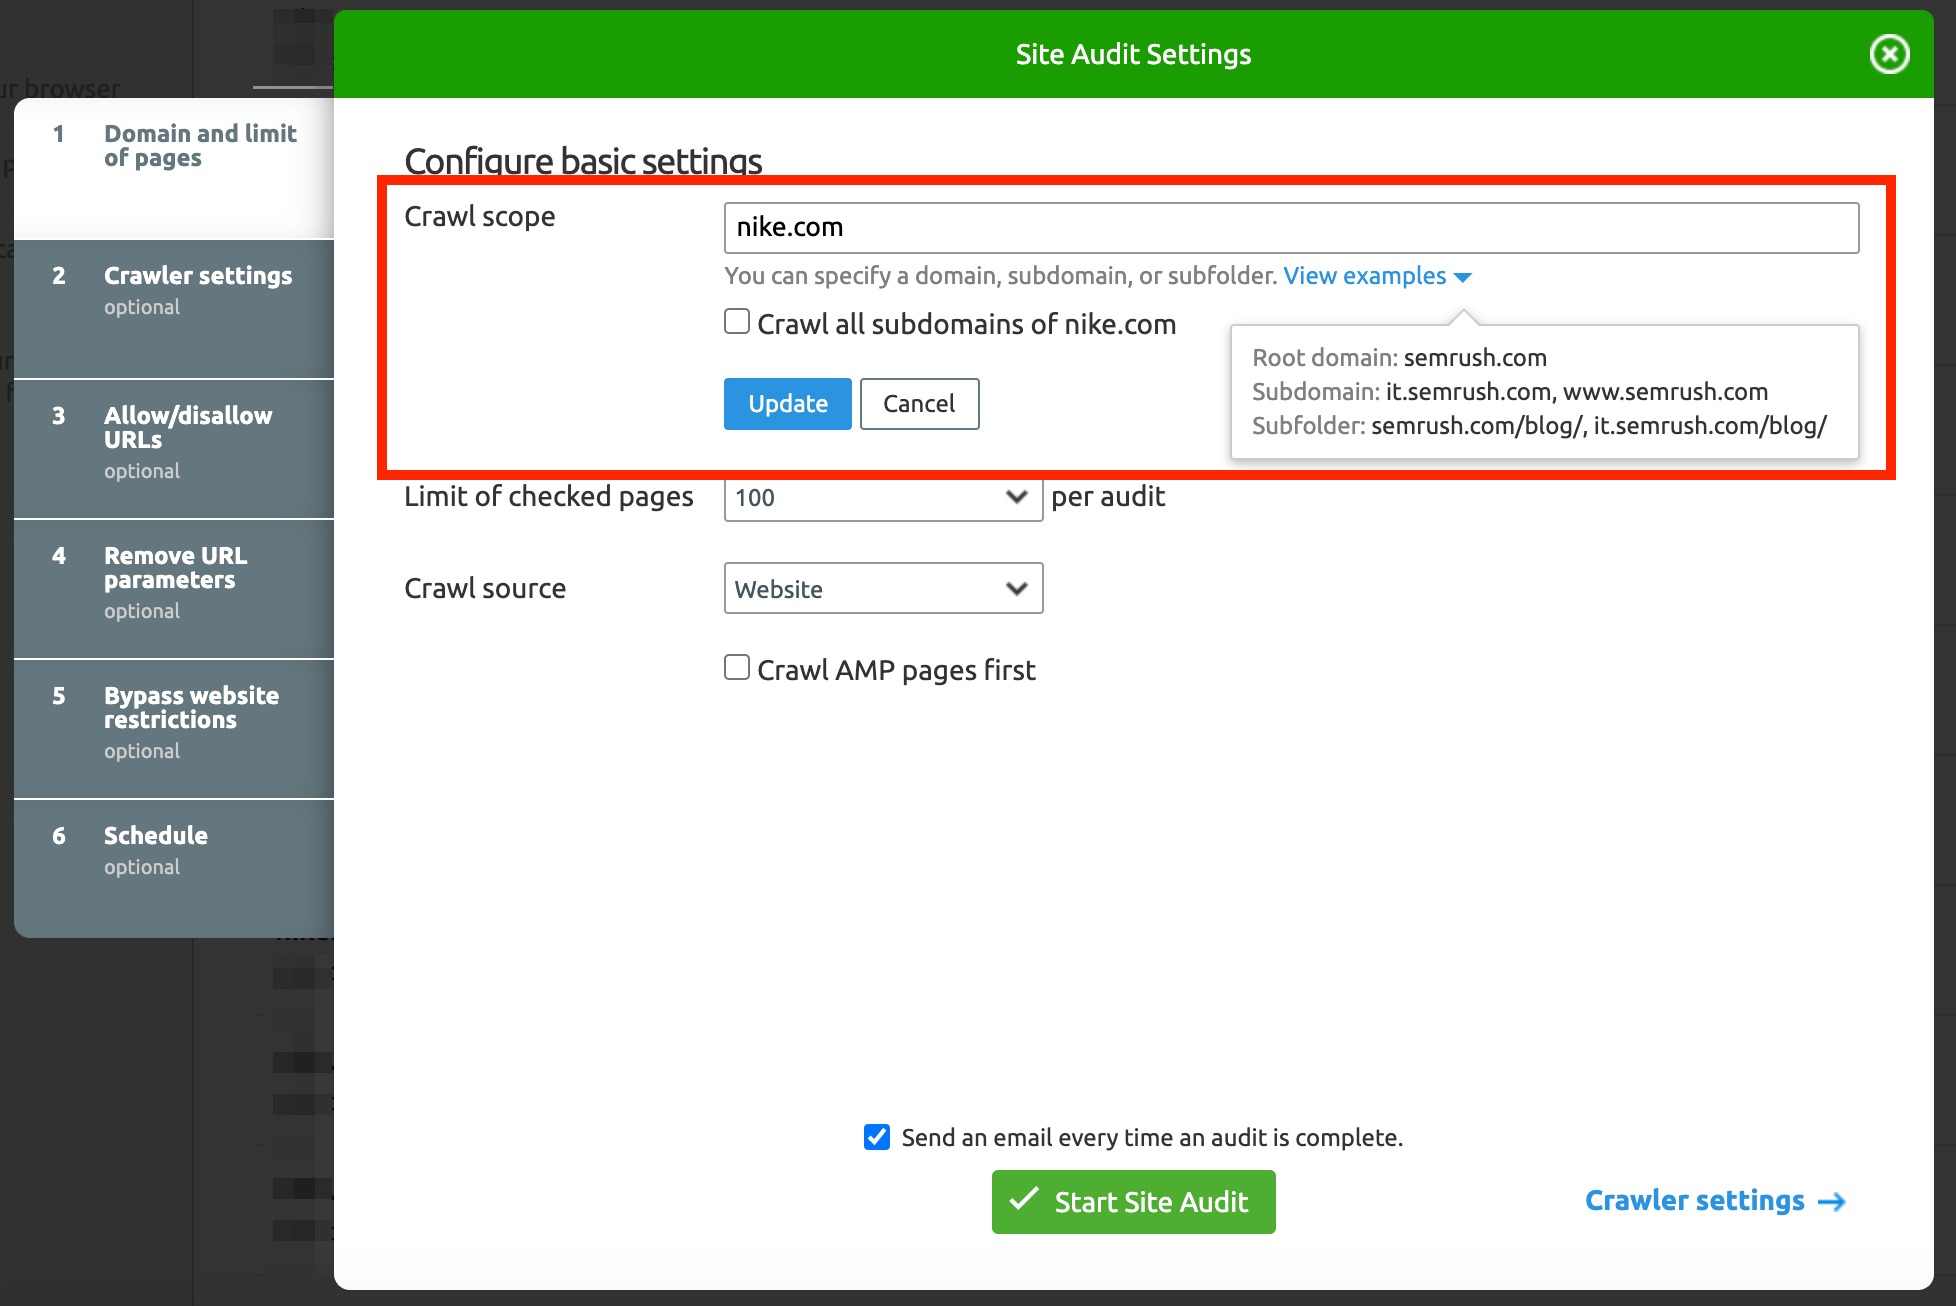
Task: Close the Site Audit Settings dialog
Action: (x=1889, y=54)
